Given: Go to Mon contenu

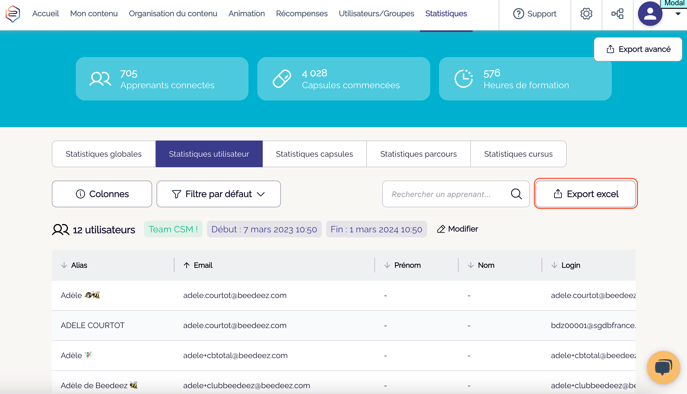Looking at the screenshot, I should 94,14.
